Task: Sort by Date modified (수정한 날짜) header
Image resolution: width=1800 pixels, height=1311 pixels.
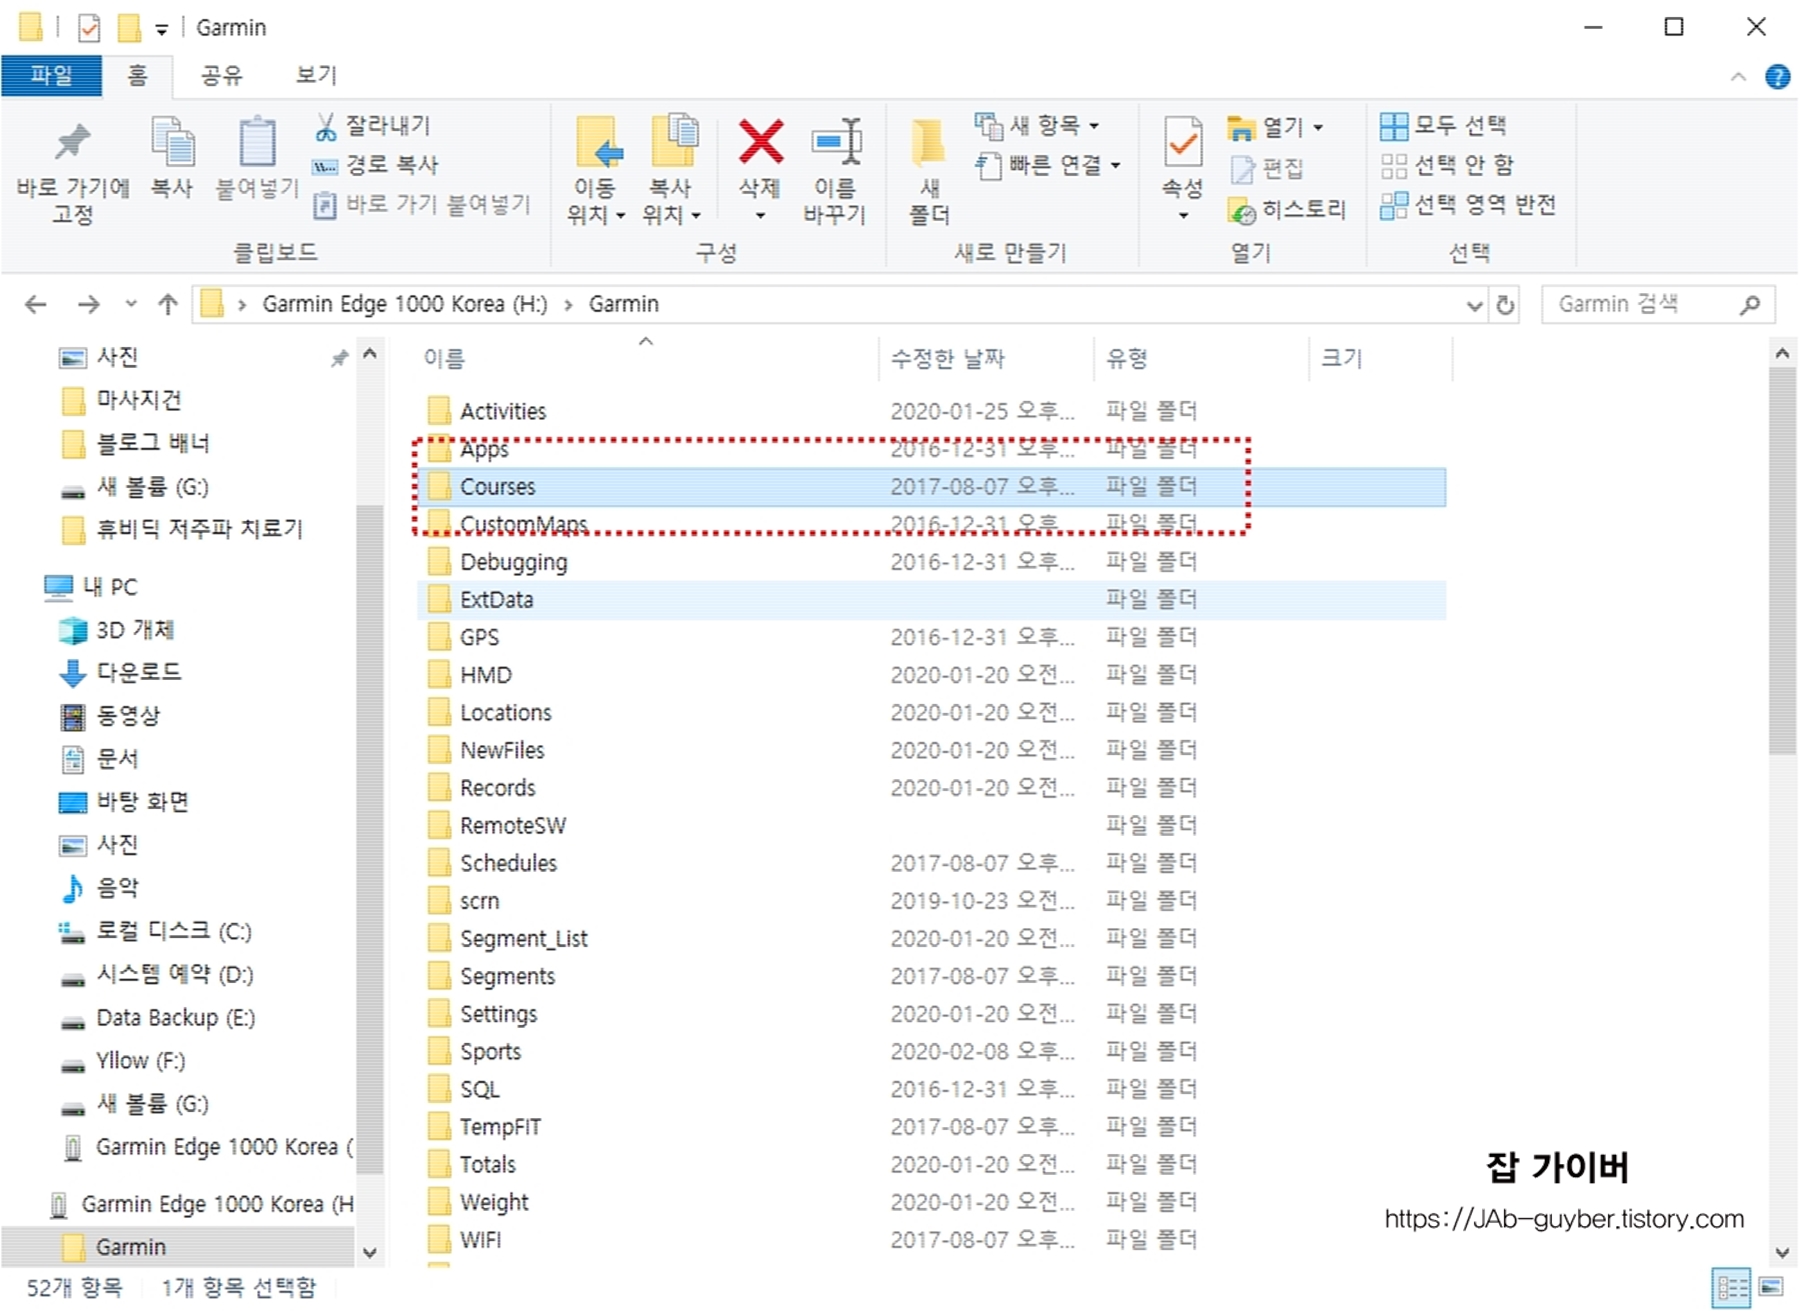Action: [x=985, y=359]
